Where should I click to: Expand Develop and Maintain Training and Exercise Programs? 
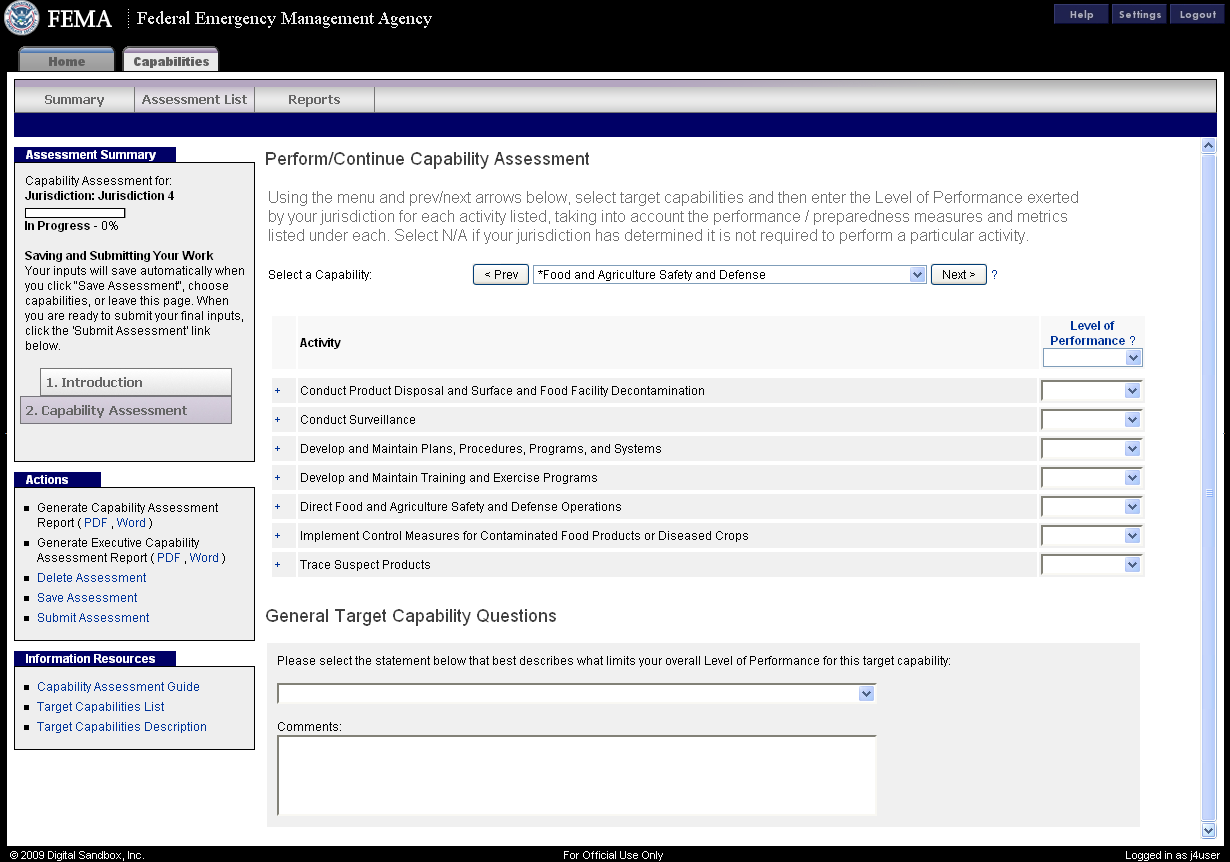[x=278, y=478]
